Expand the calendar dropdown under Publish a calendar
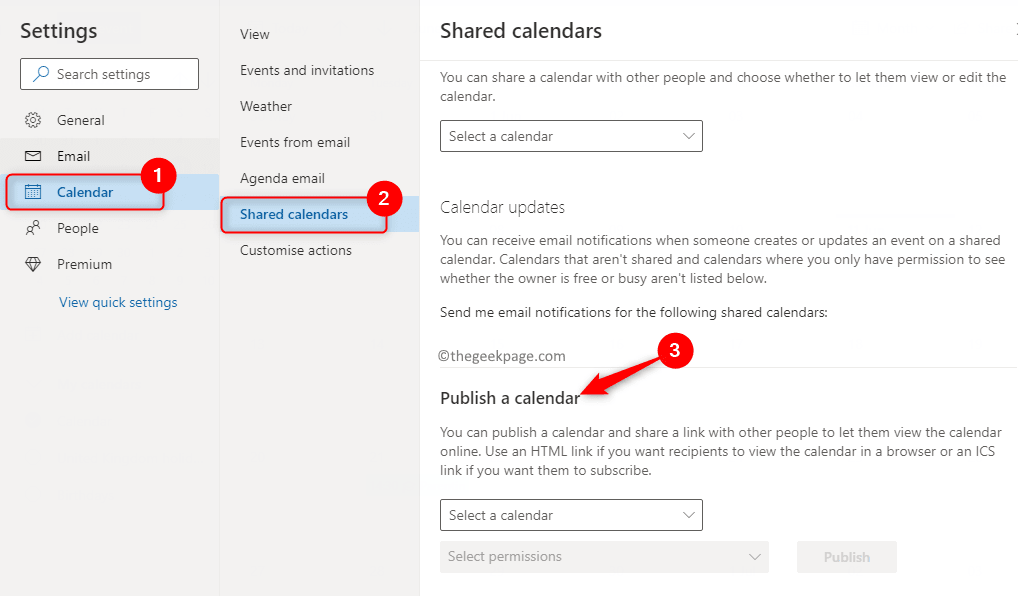 click(x=571, y=515)
